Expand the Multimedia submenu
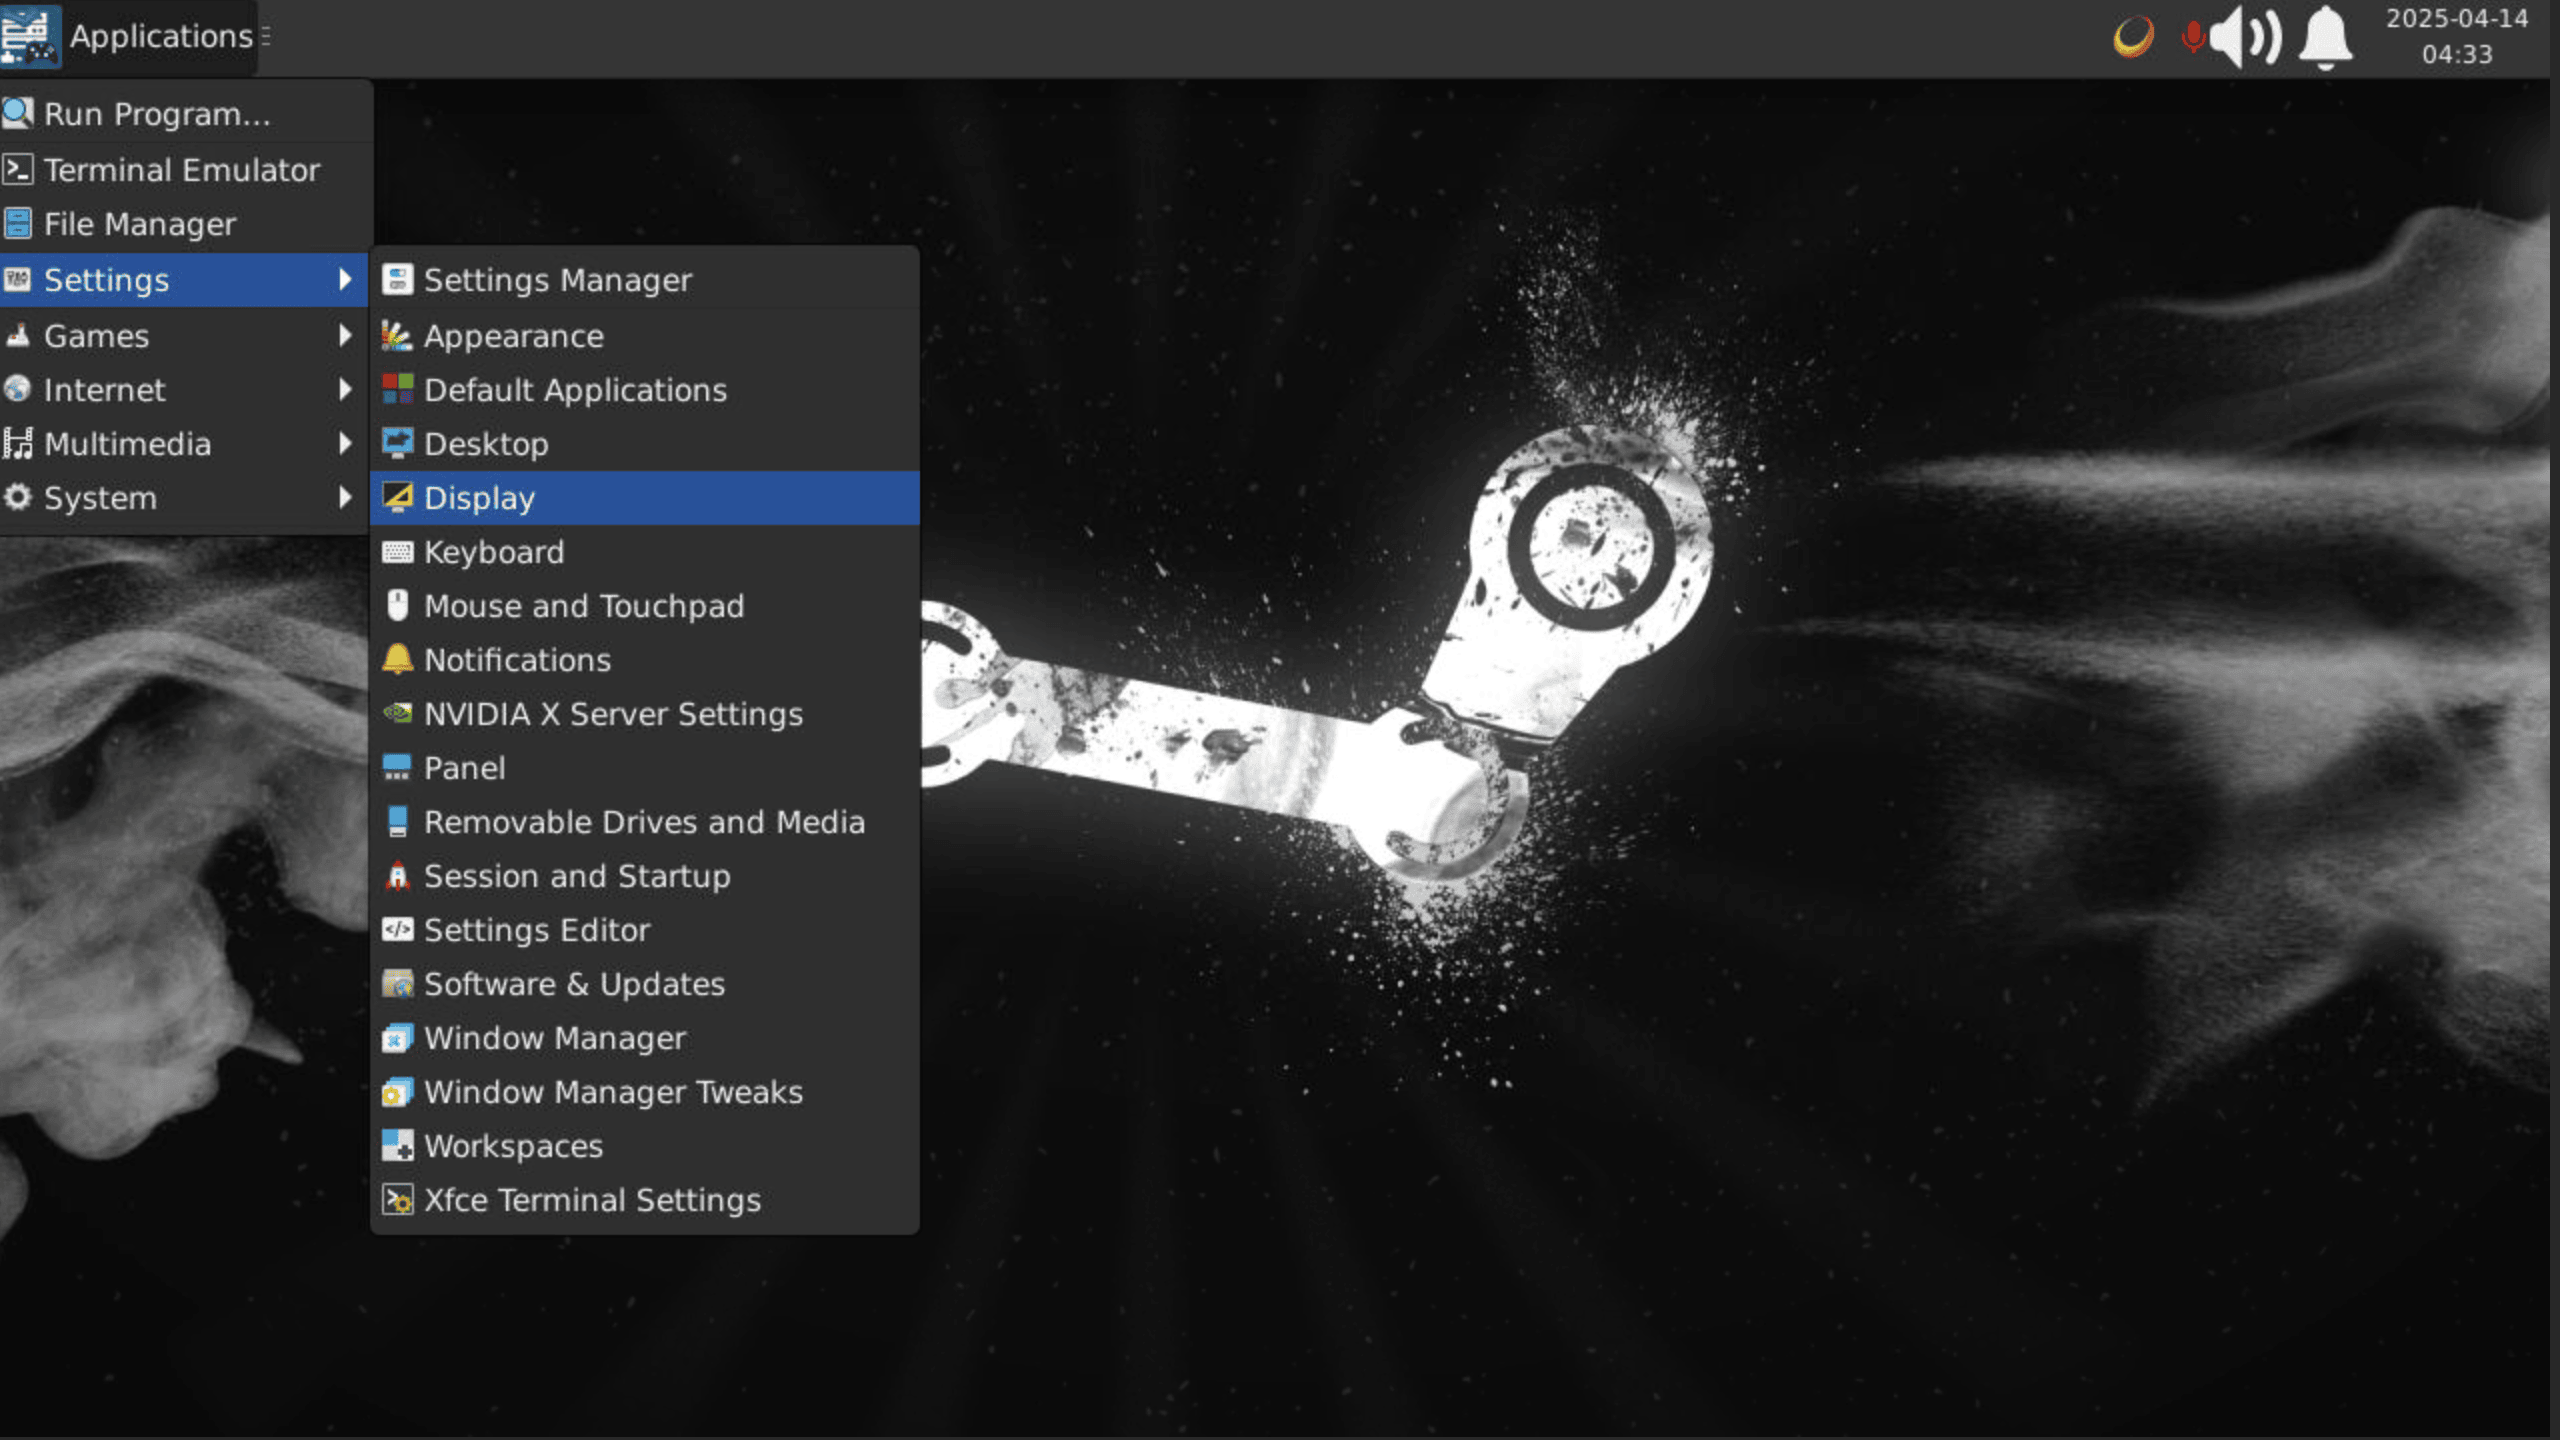 127,443
